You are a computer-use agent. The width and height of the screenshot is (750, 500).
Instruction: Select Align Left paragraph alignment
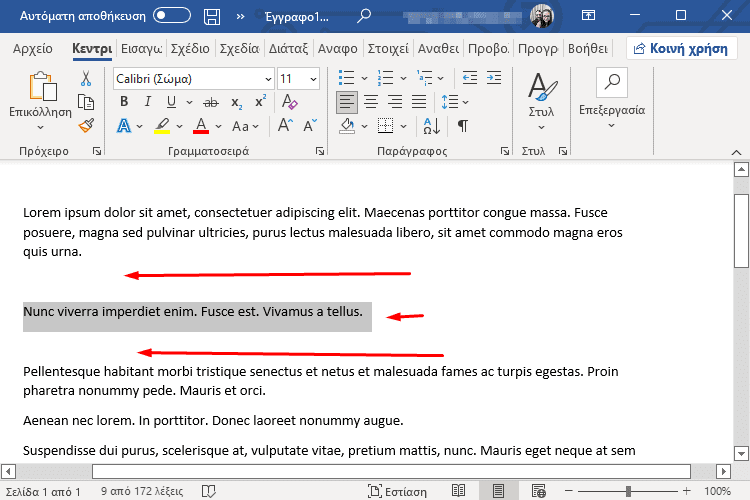click(x=346, y=102)
